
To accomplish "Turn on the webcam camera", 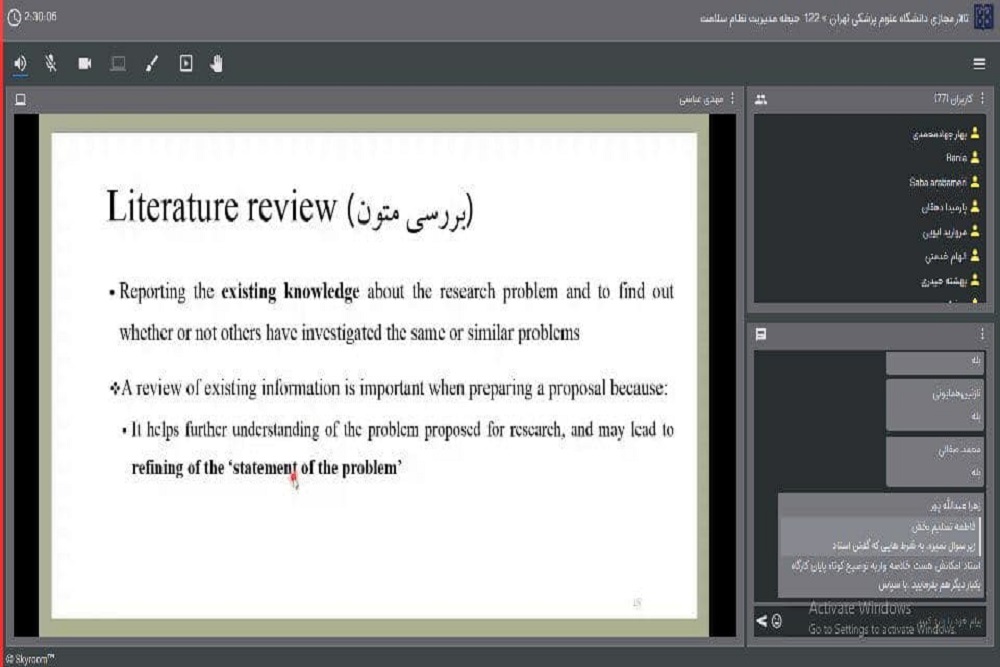I will click(85, 64).
